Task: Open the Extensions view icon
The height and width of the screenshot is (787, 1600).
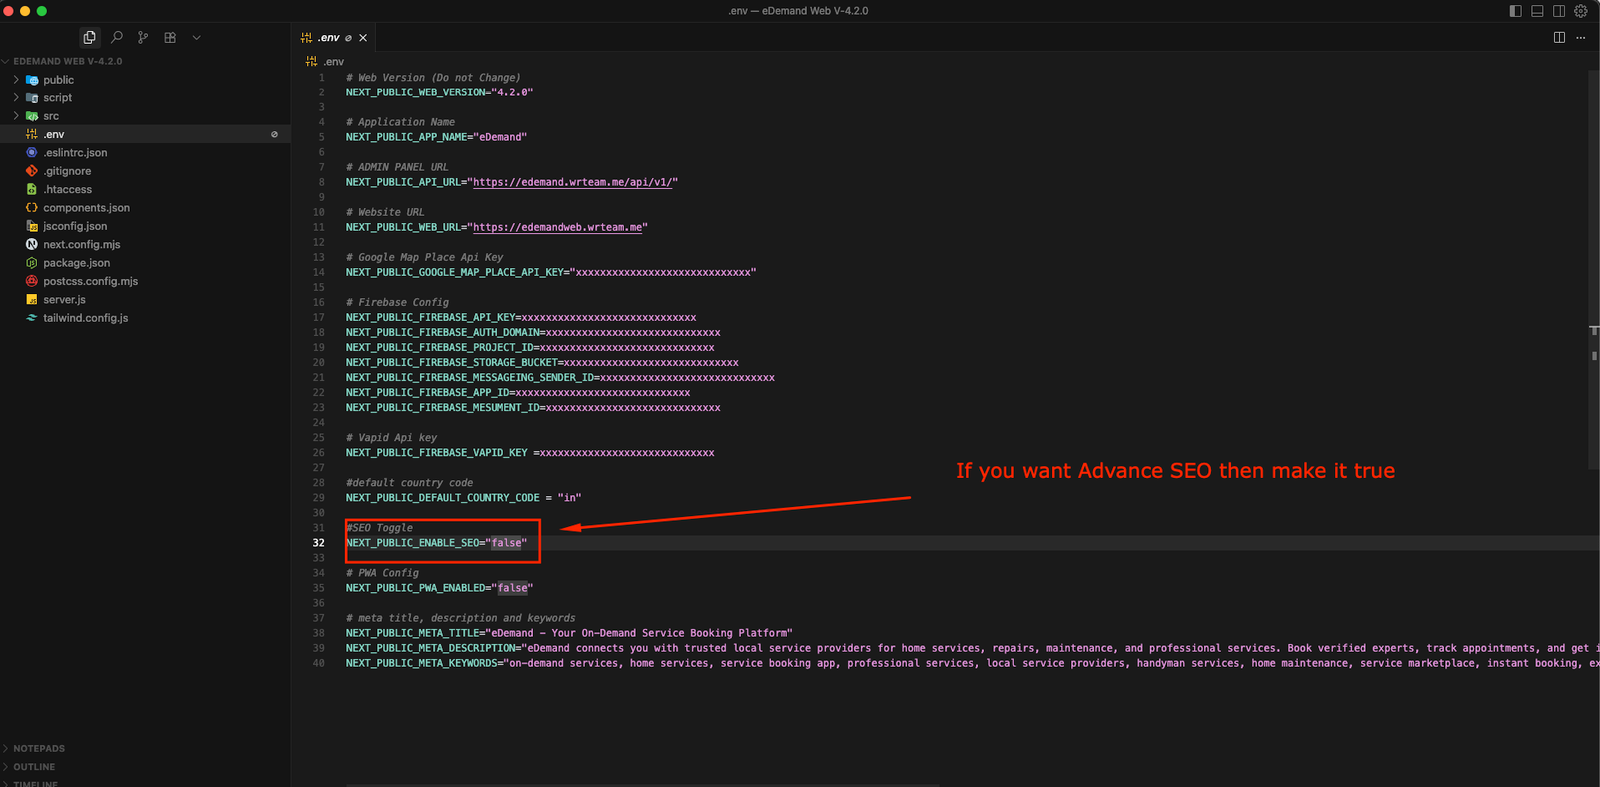Action: 170,37
